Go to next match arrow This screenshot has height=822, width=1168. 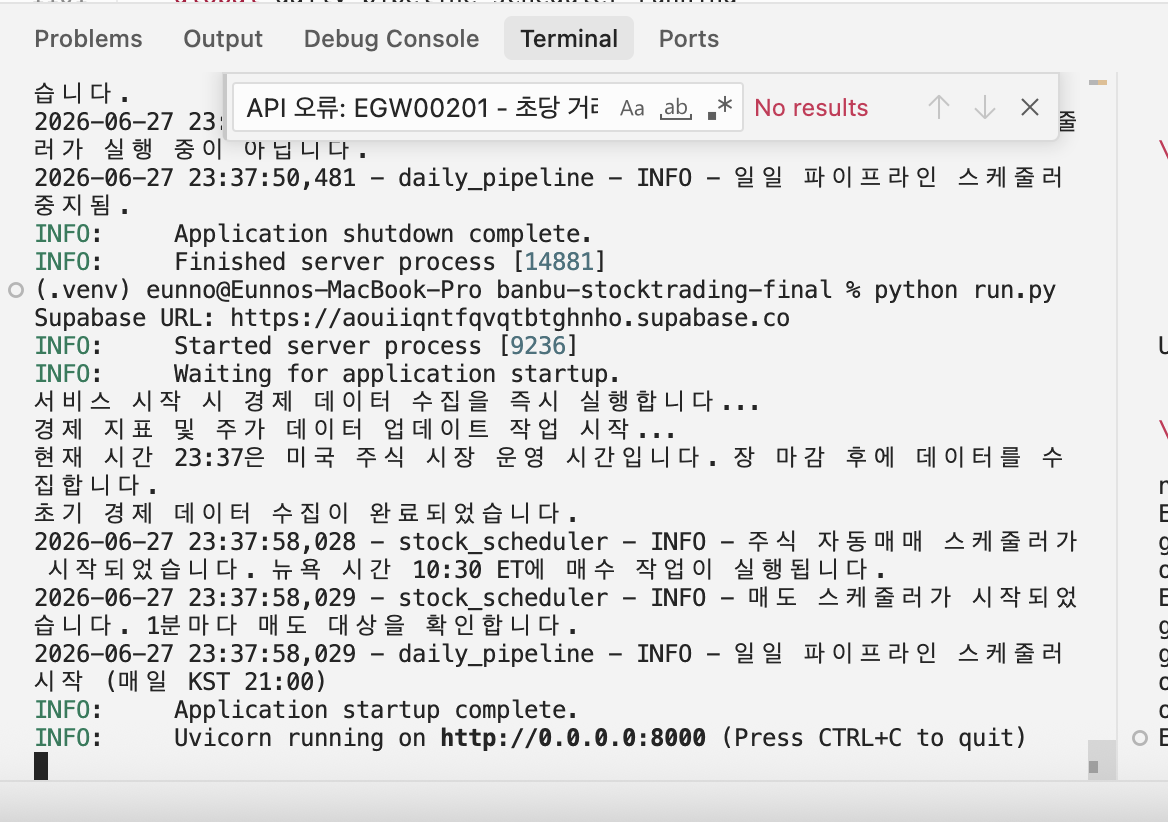tap(985, 108)
